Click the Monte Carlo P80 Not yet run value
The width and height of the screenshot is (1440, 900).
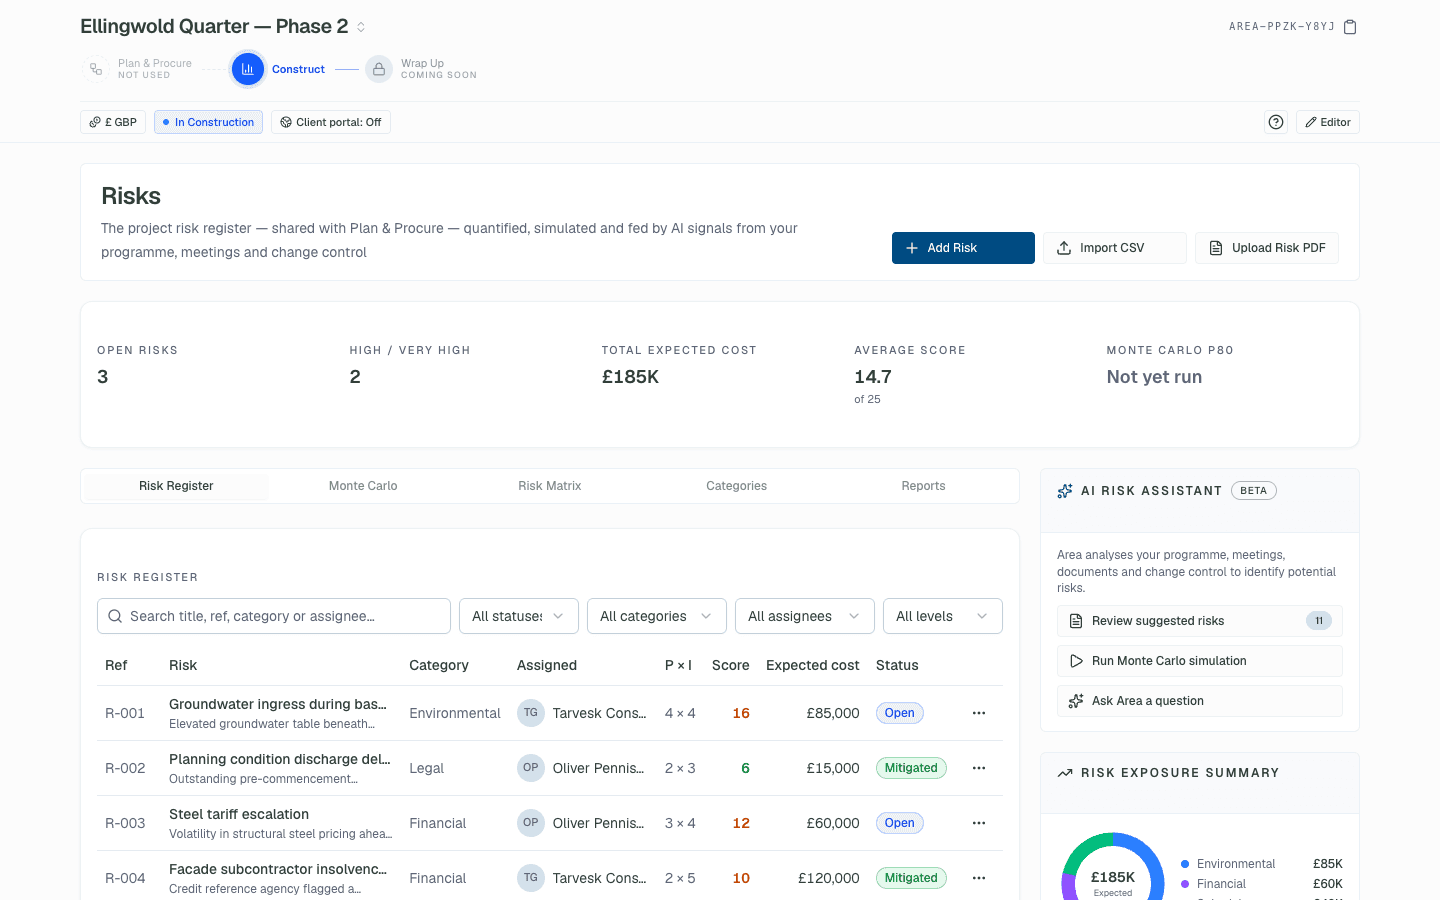(x=1154, y=377)
